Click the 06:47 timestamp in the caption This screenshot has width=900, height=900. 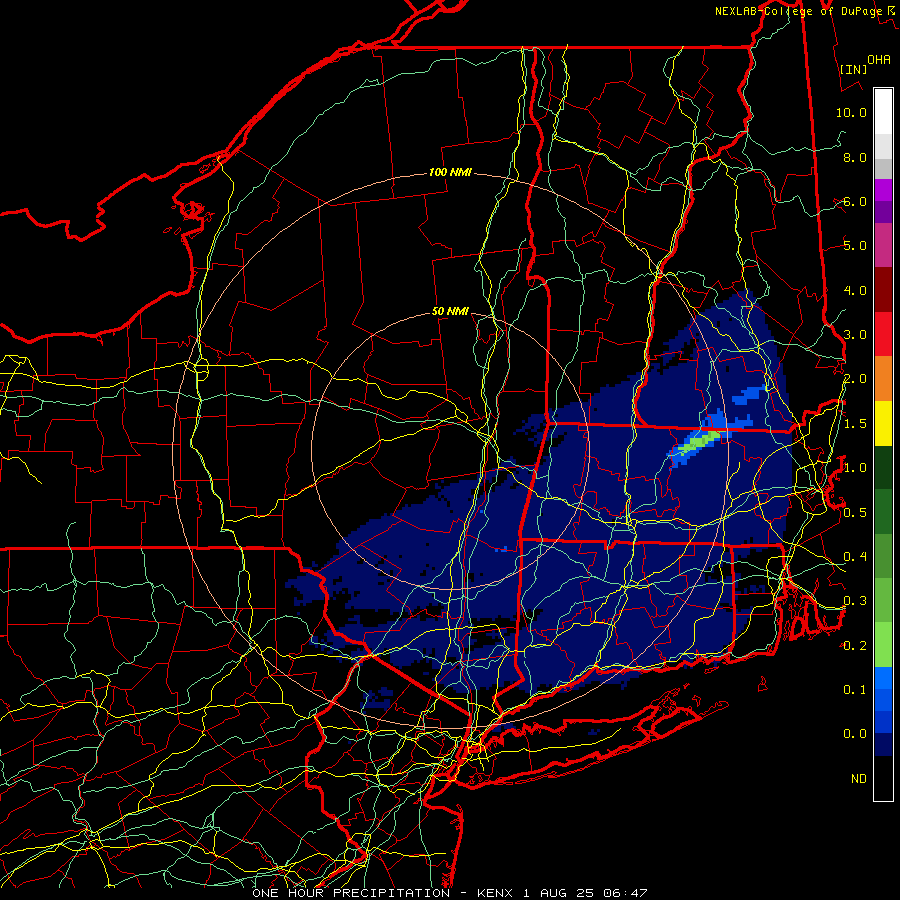pyautogui.click(x=625, y=893)
